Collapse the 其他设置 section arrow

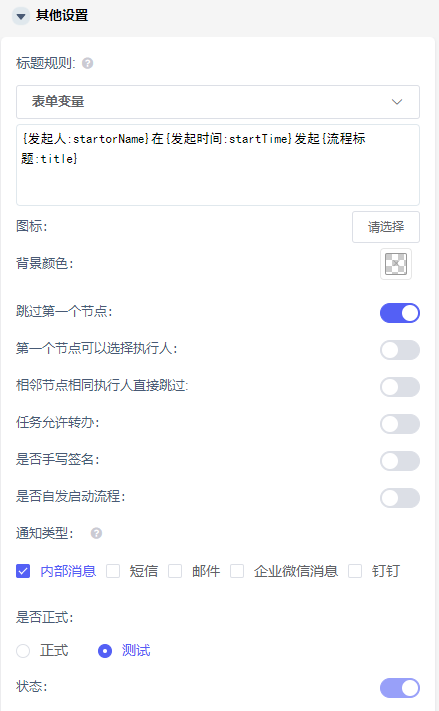21,16
